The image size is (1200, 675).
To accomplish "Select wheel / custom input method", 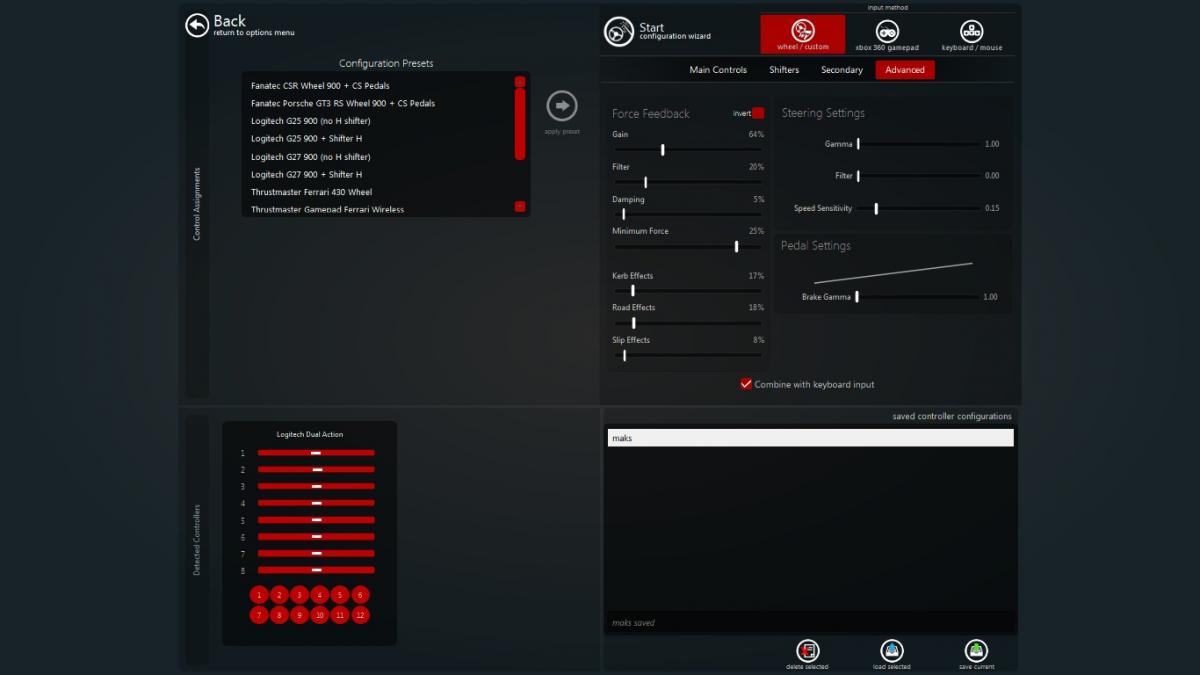I will (802, 34).
